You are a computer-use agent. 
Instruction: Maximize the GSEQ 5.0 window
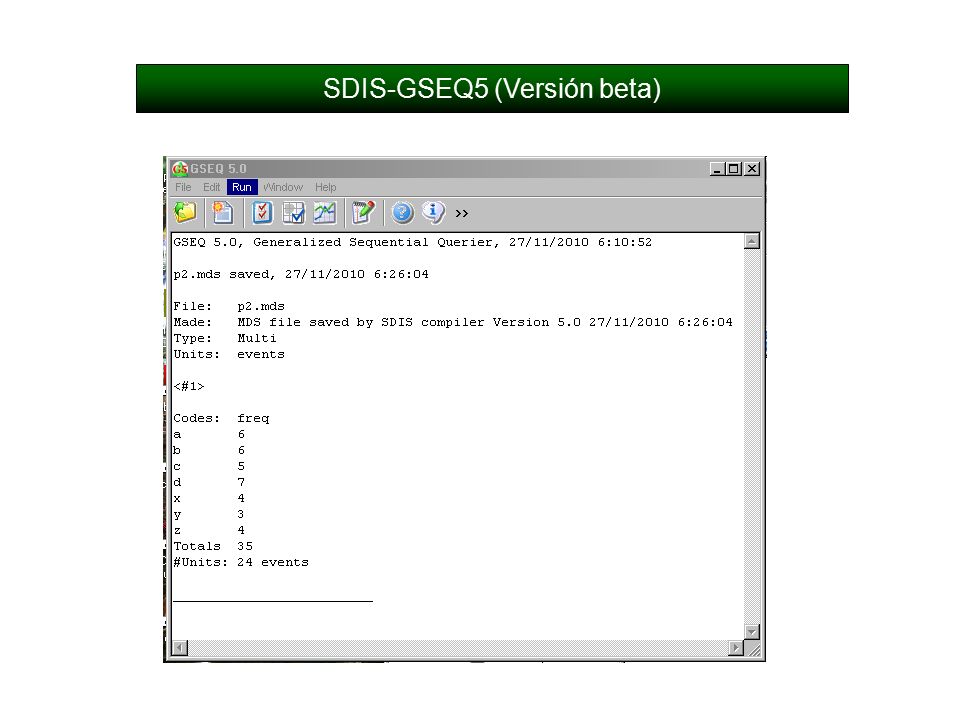(733, 168)
